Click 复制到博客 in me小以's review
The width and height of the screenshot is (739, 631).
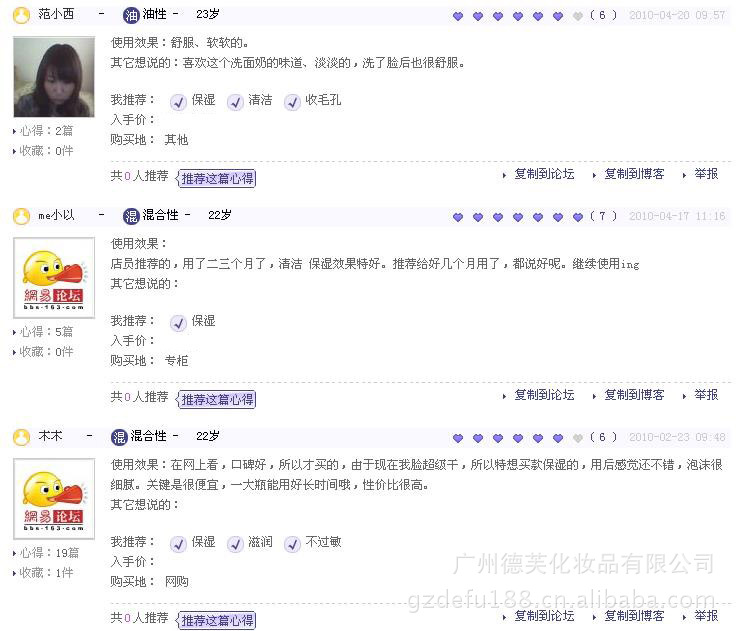[x=634, y=395]
